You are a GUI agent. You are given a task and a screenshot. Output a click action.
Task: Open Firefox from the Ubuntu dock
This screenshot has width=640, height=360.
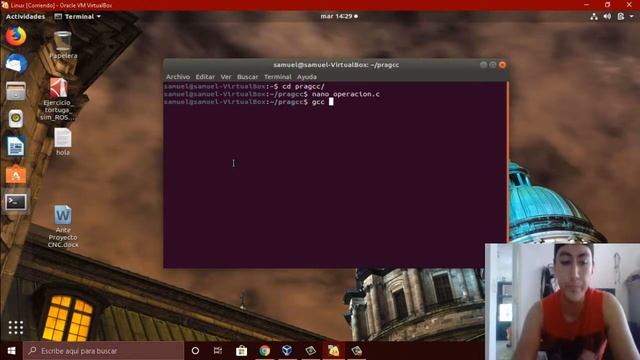(x=16, y=36)
